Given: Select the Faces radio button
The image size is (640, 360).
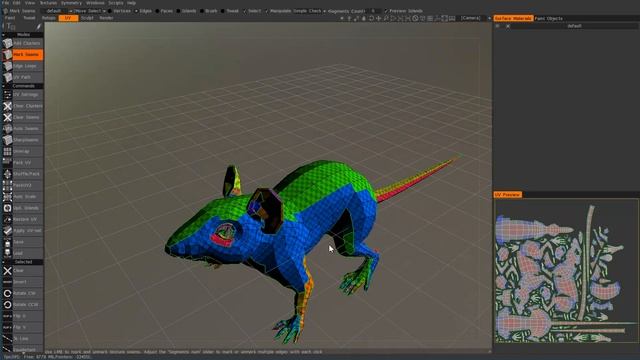Looking at the screenshot, I should (158, 11).
